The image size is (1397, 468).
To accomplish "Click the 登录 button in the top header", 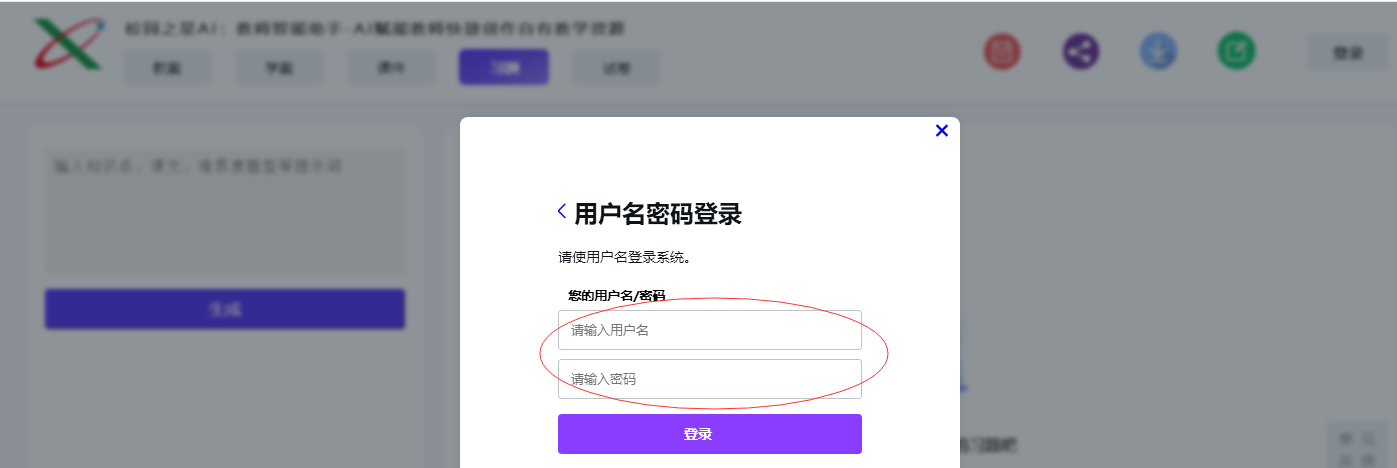I will click(x=1347, y=53).
